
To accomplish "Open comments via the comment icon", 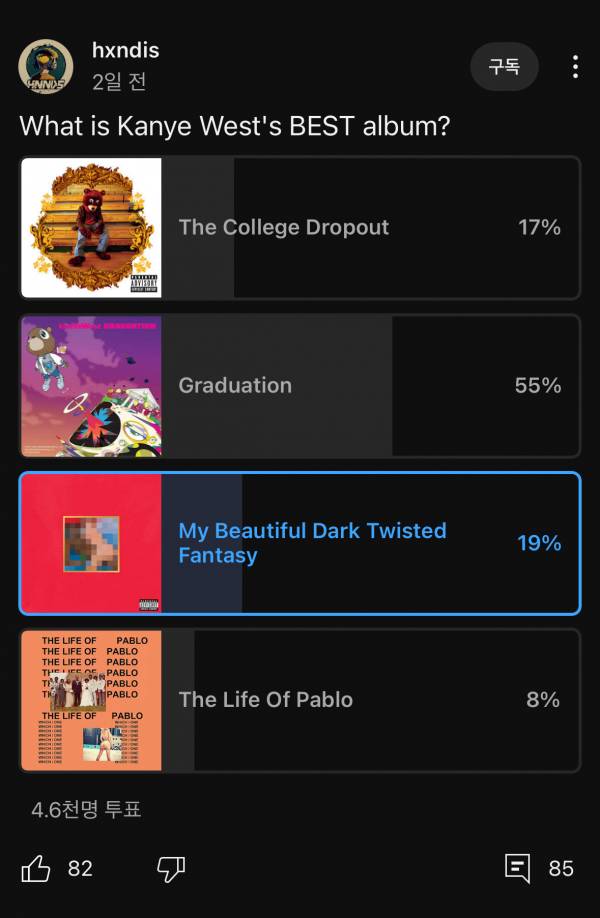I will click(x=517, y=868).
